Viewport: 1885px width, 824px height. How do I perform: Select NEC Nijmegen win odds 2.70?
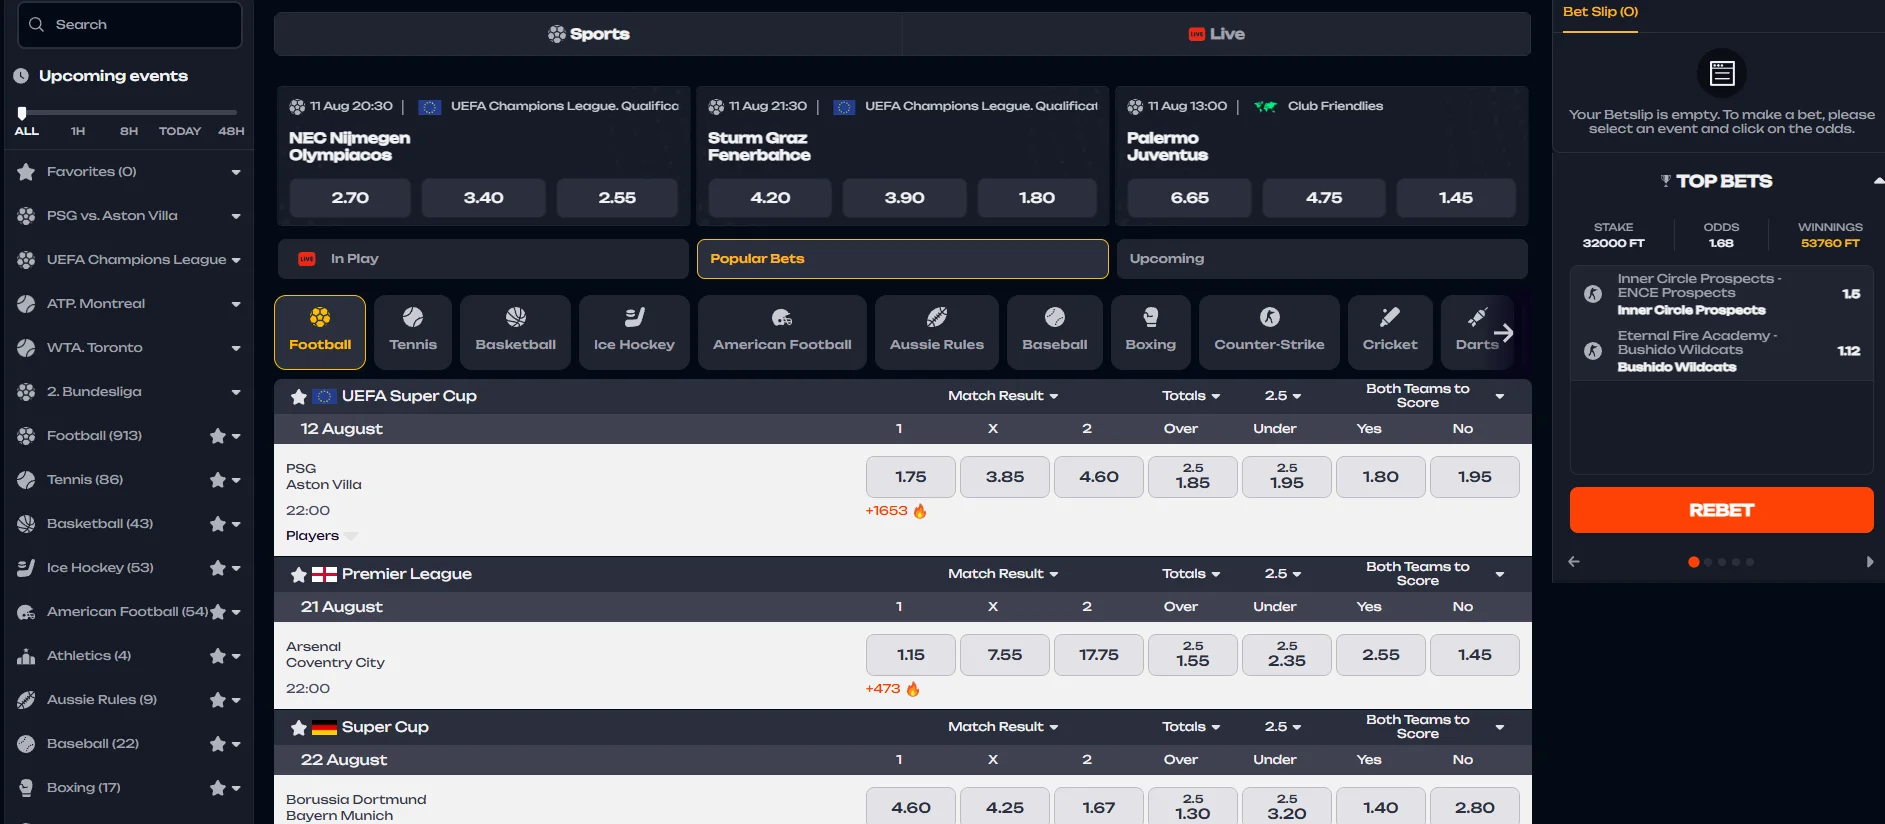[350, 198]
